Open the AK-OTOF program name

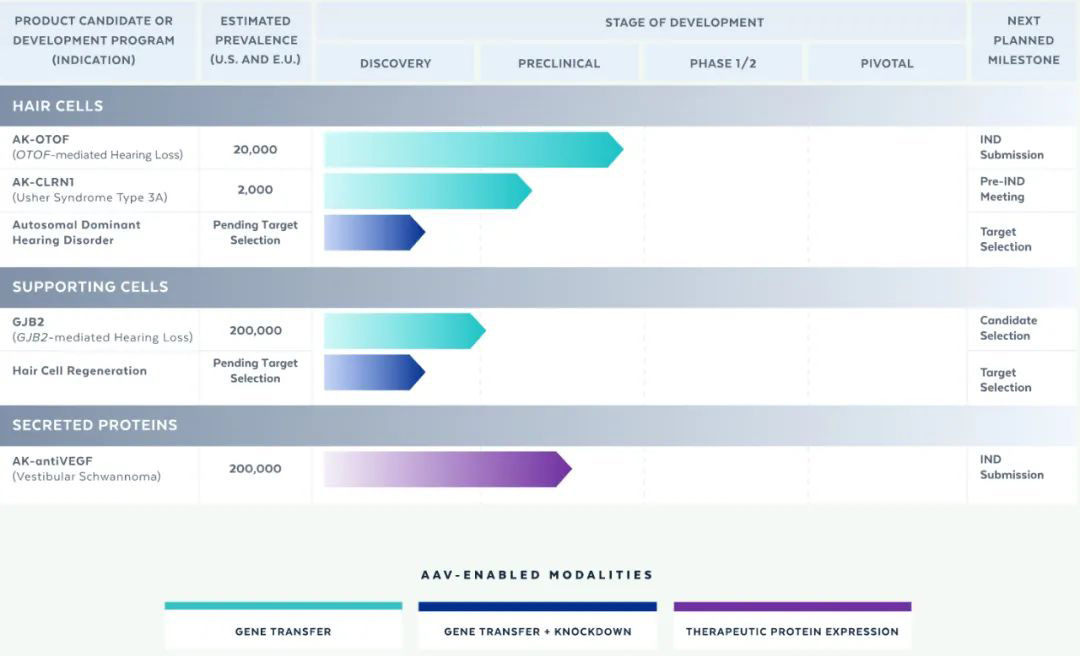pyautogui.click(x=41, y=140)
